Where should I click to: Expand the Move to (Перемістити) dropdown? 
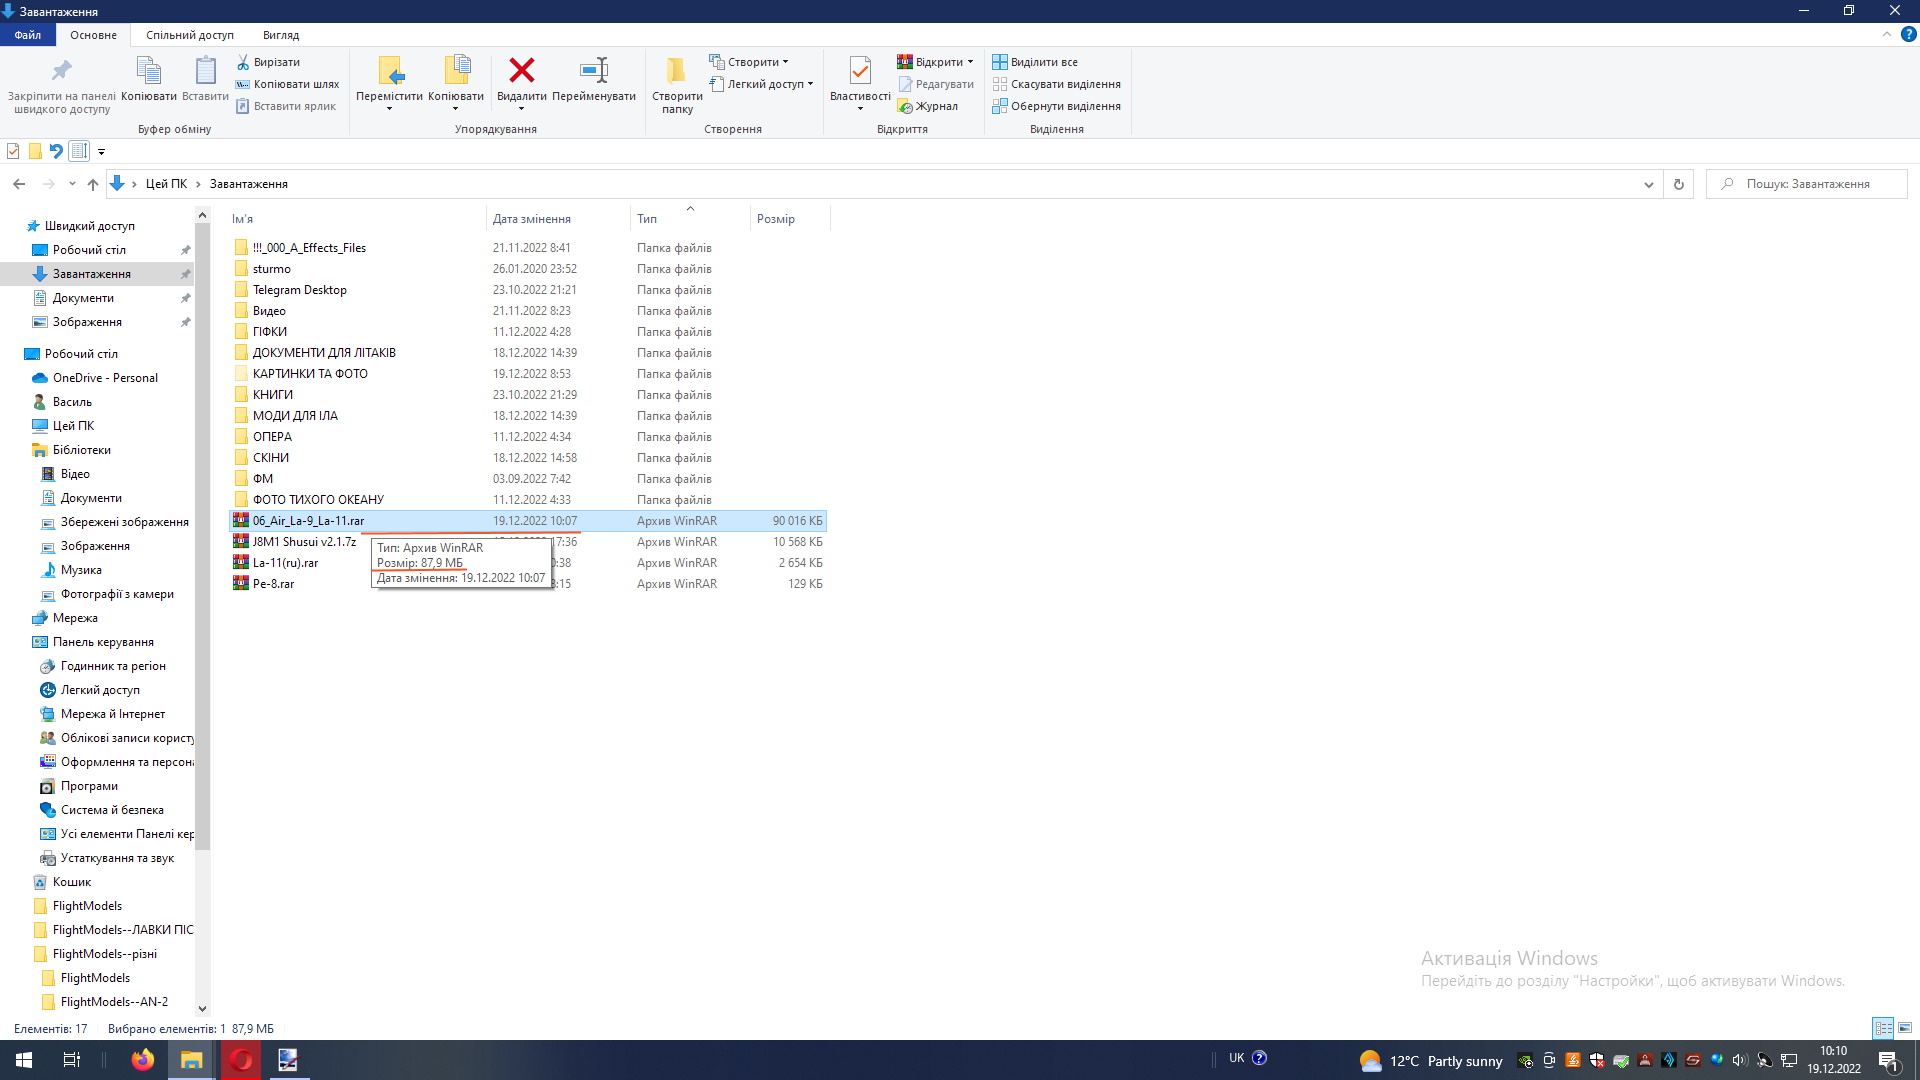389,108
